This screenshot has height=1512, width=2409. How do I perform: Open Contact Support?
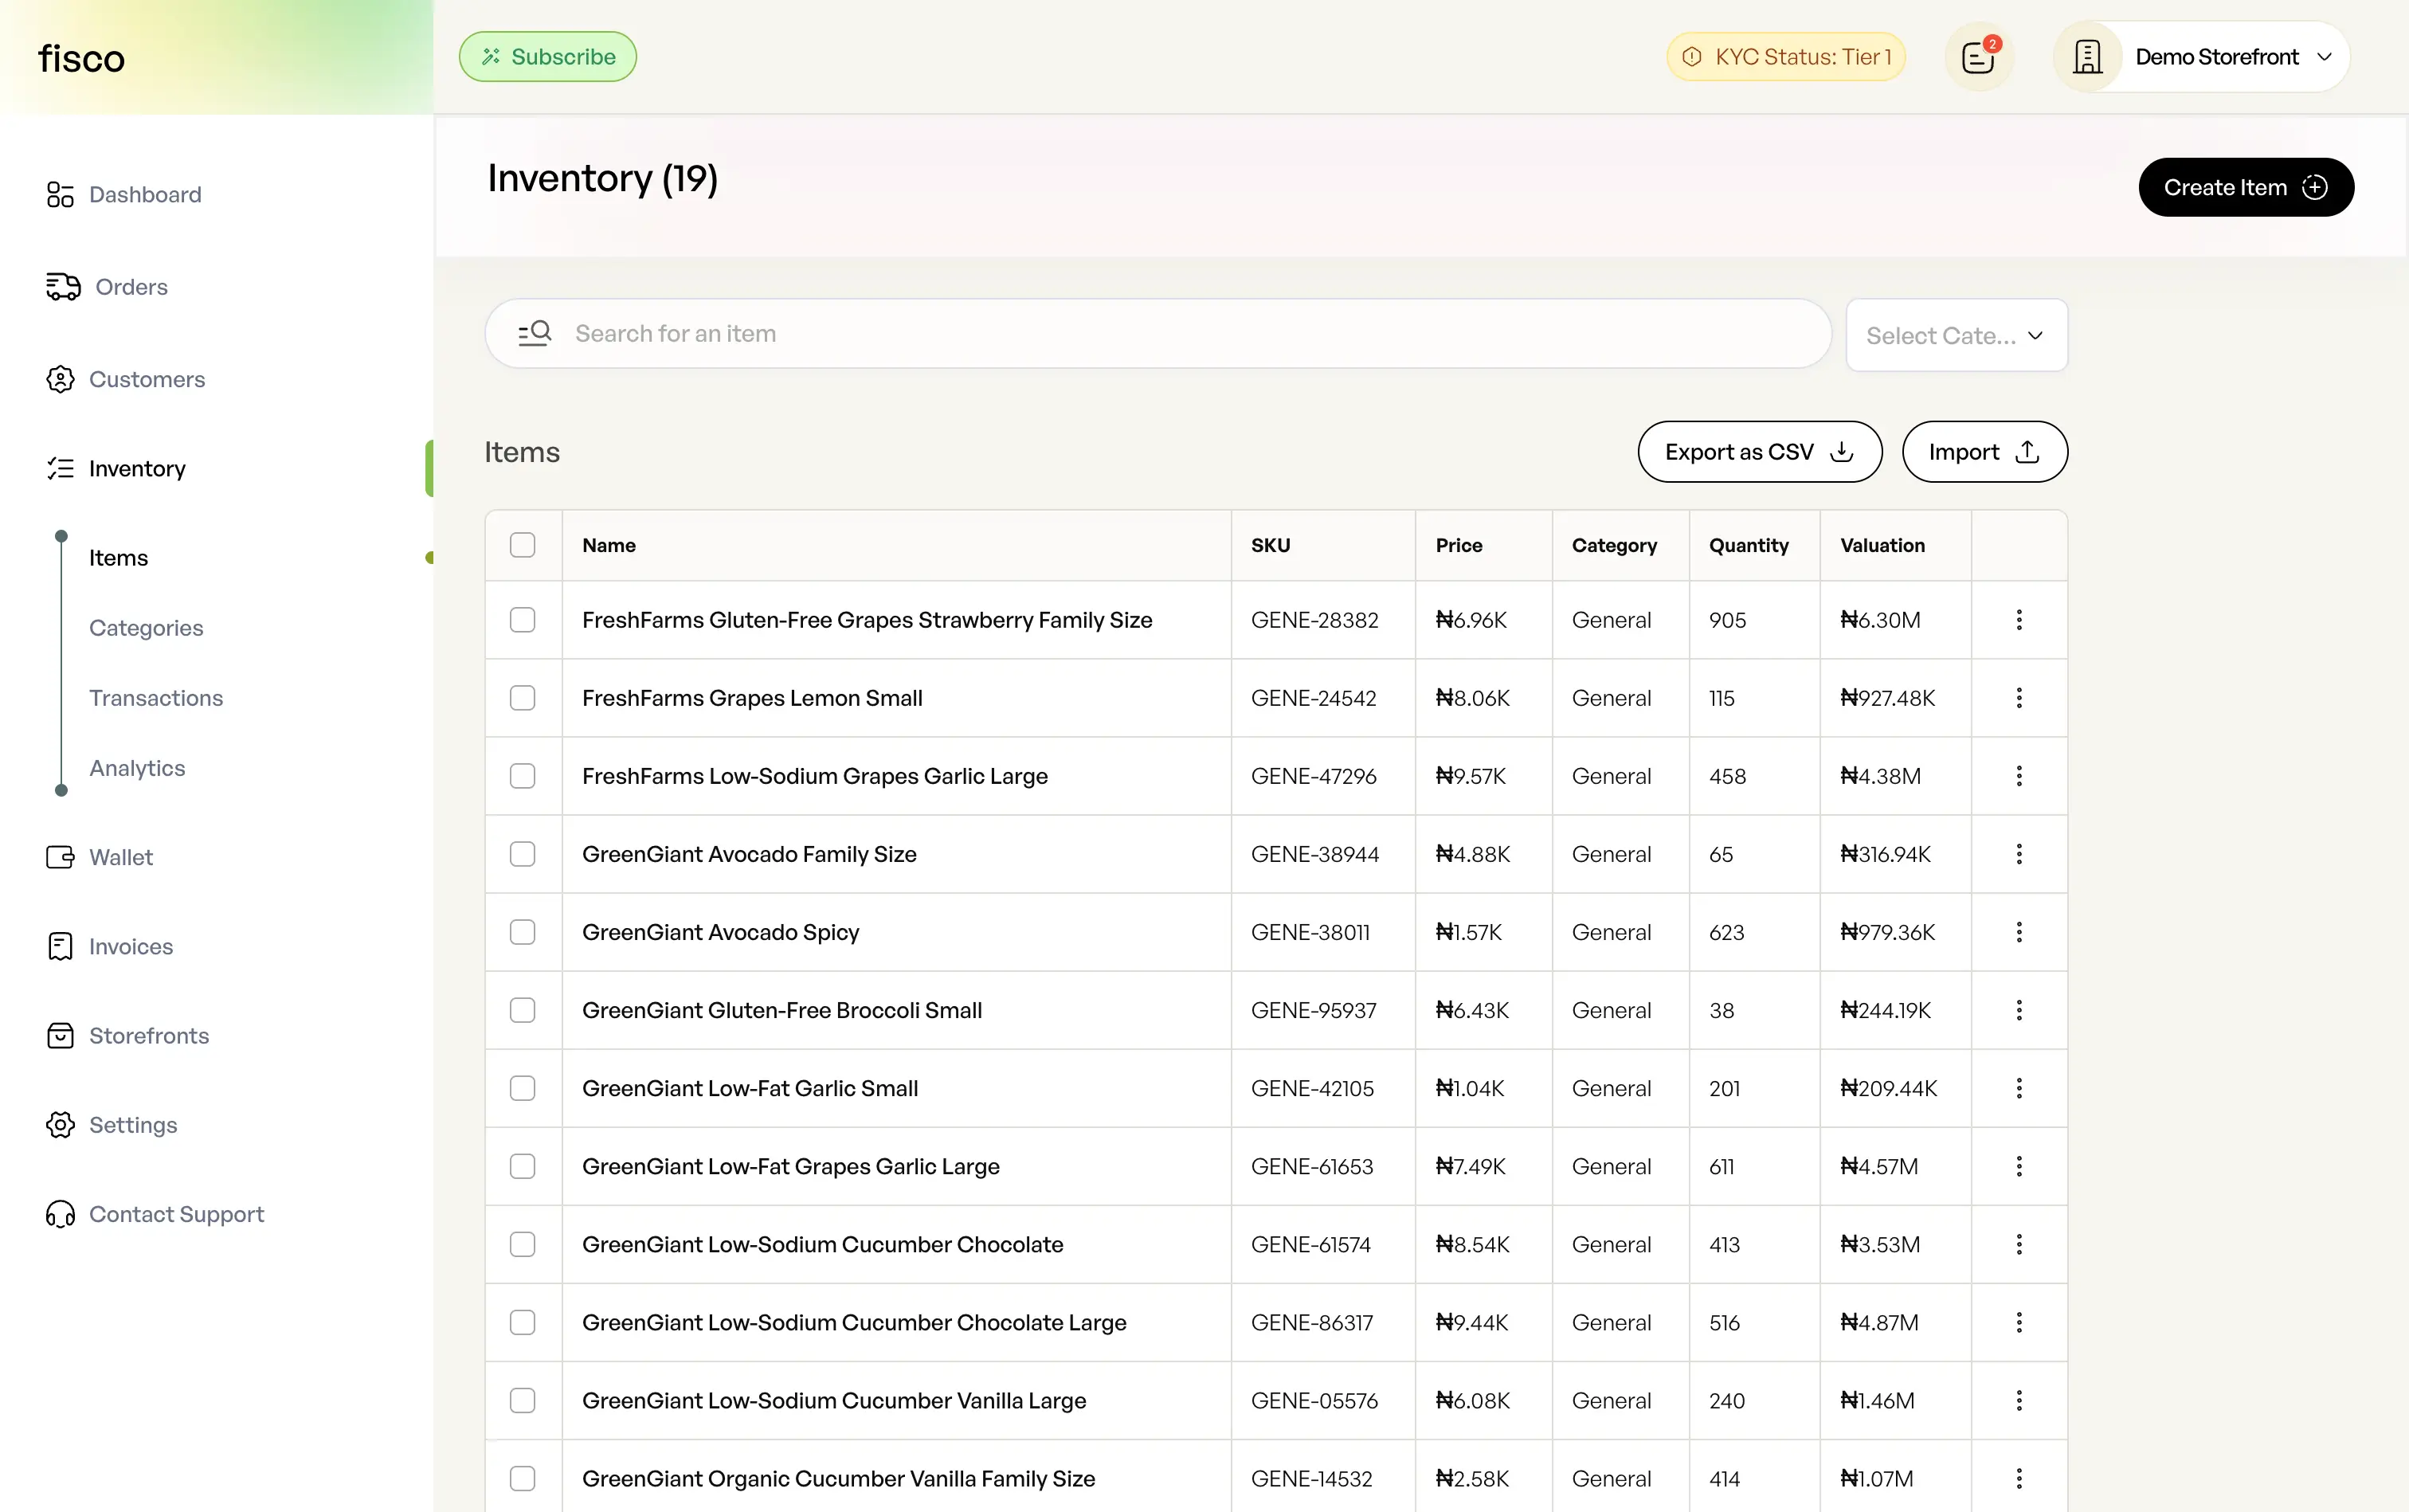176,1214
